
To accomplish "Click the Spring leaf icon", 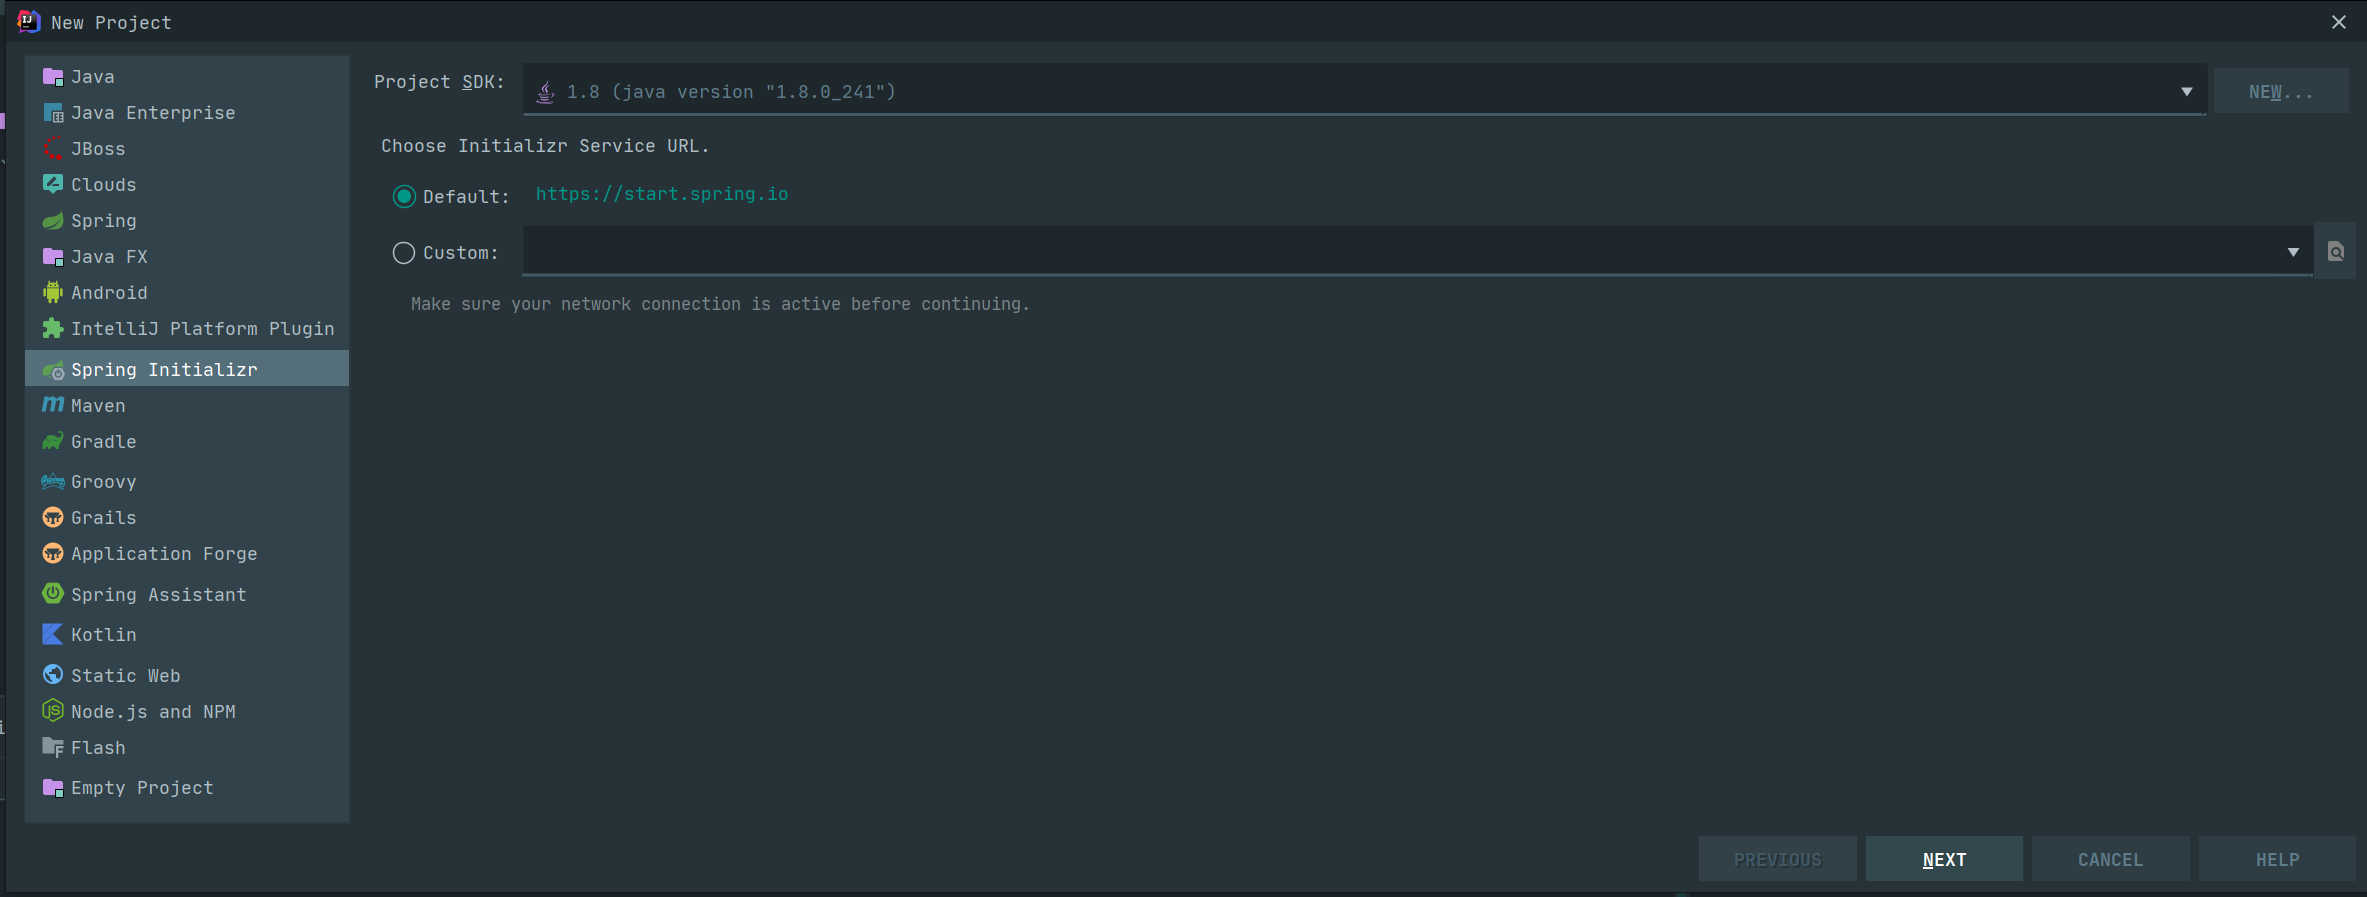I will tap(53, 221).
